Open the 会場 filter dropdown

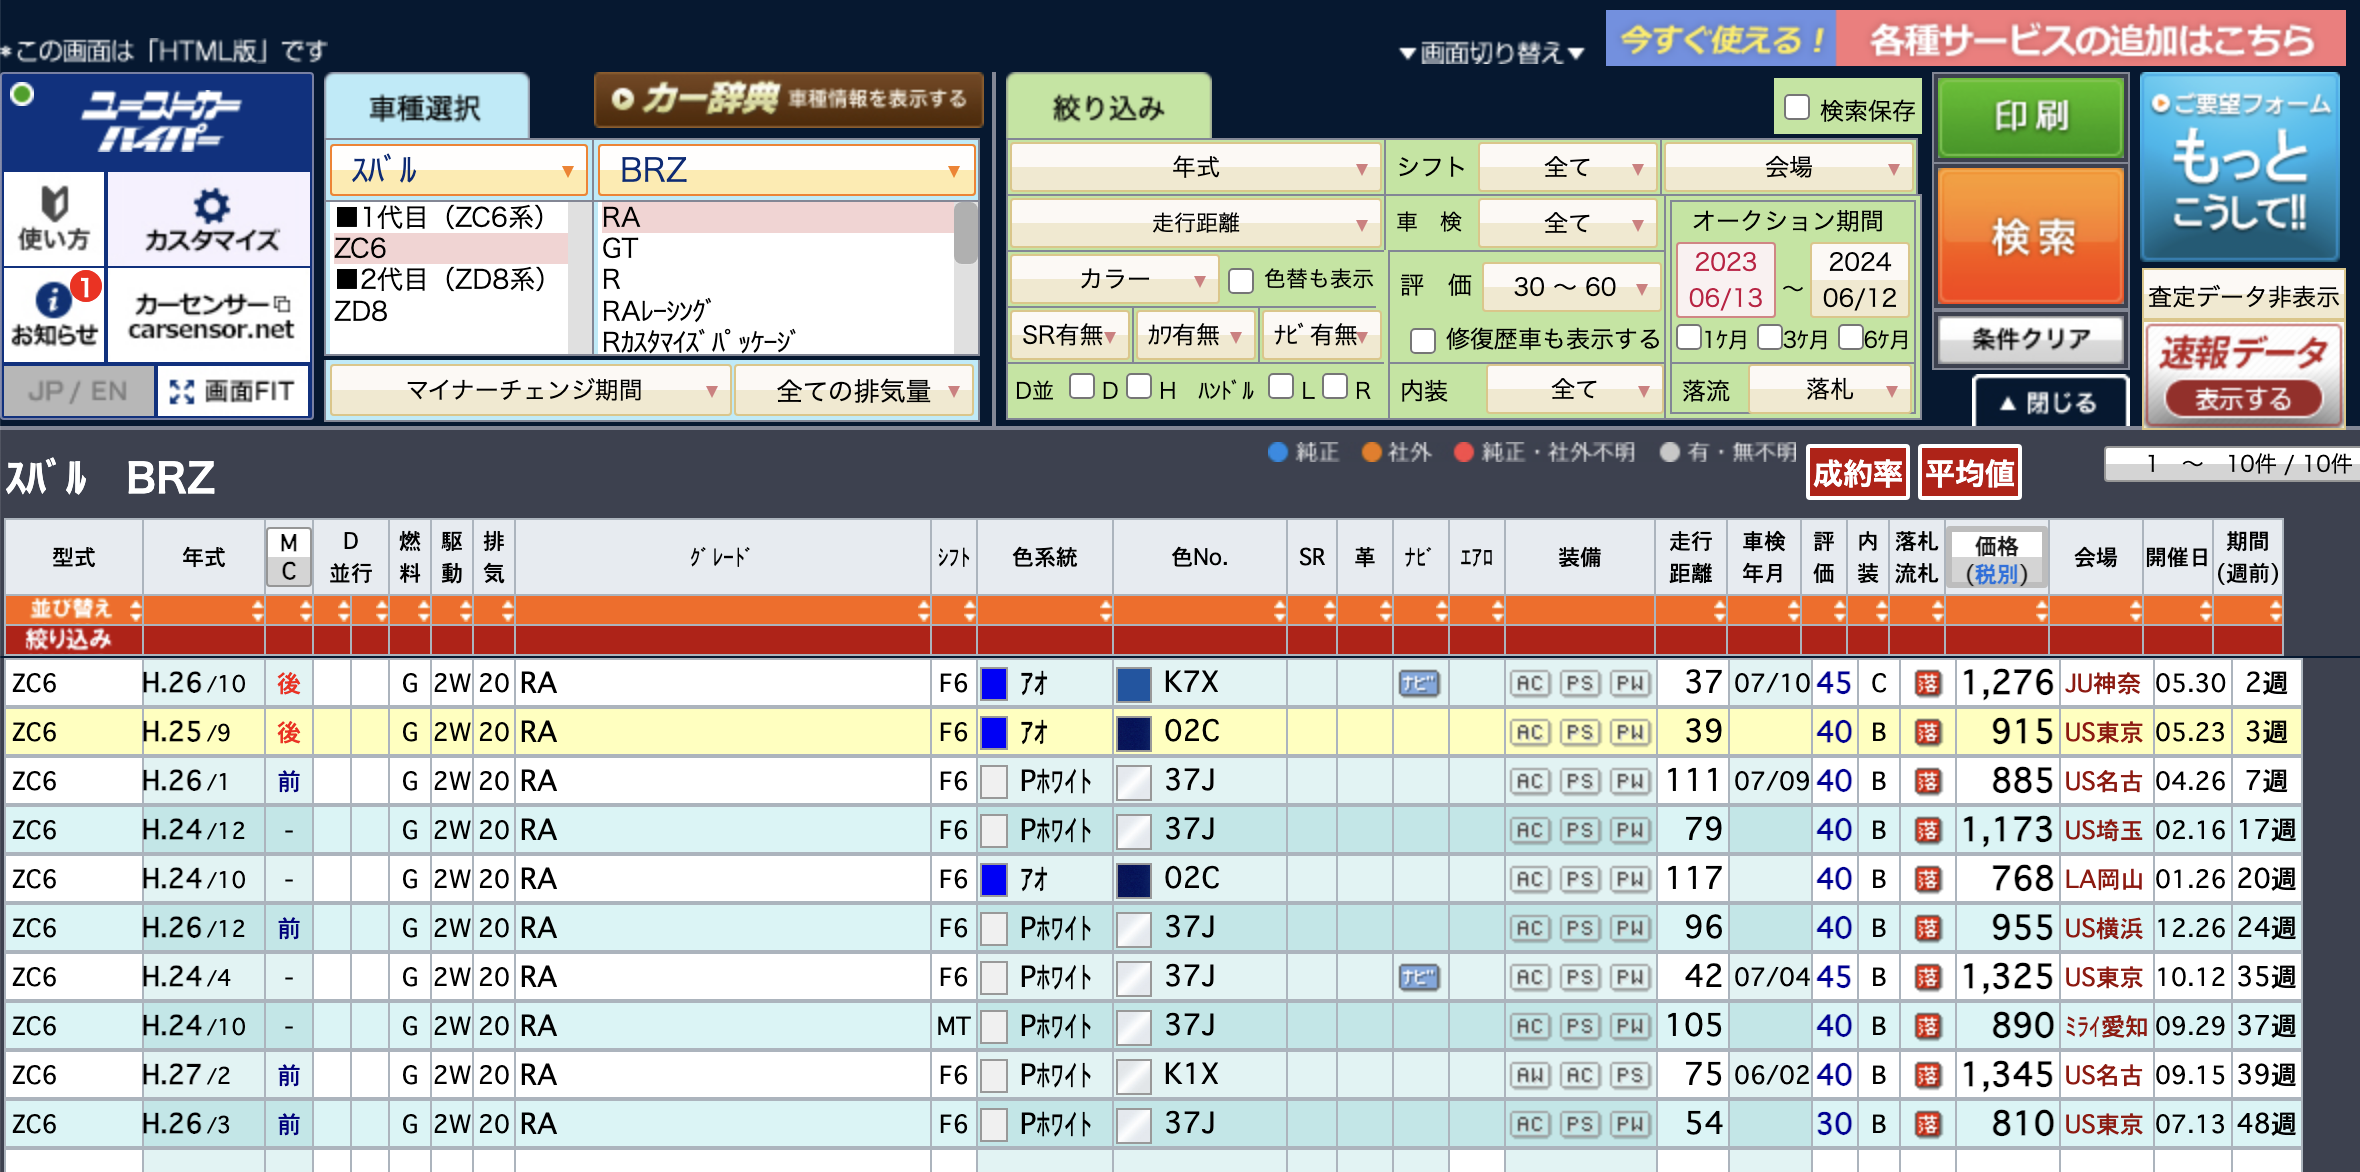pos(1789,167)
